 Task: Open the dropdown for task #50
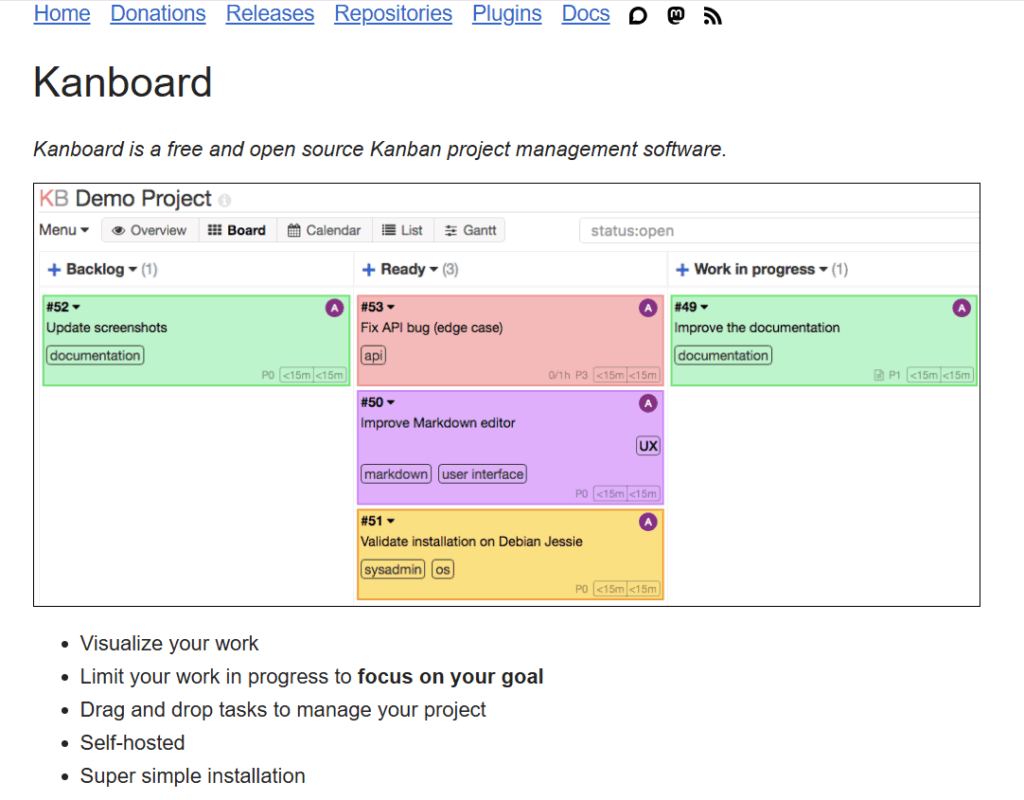[391, 402]
